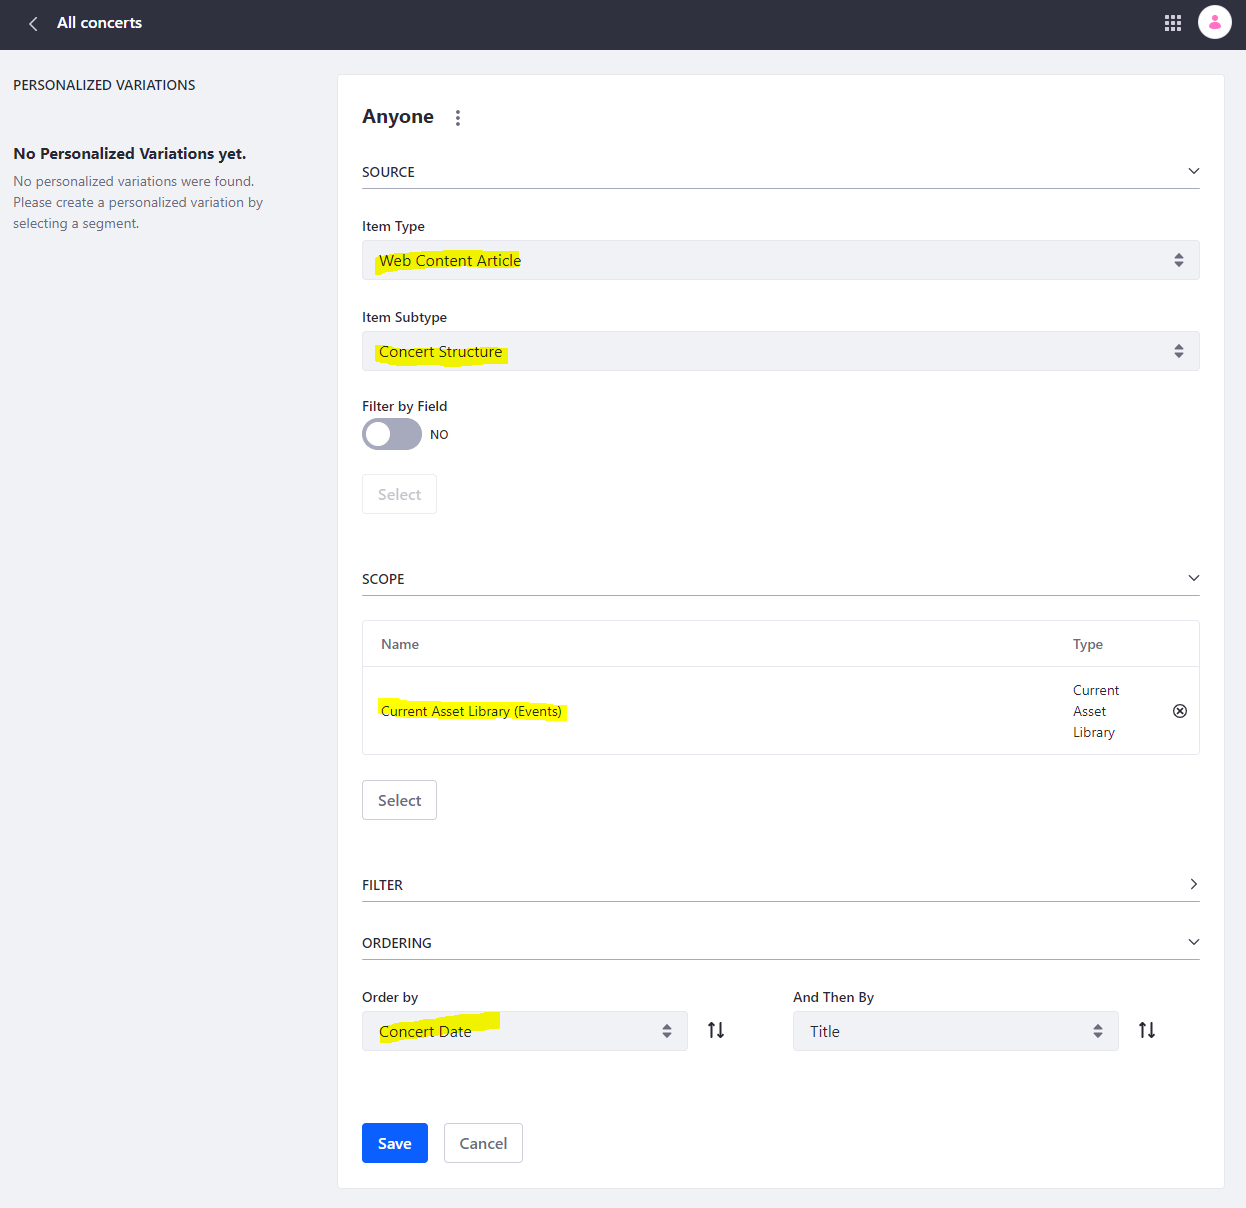Click the All concerts title
Viewport: 1246px width, 1208px height.
[x=99, y=23]
